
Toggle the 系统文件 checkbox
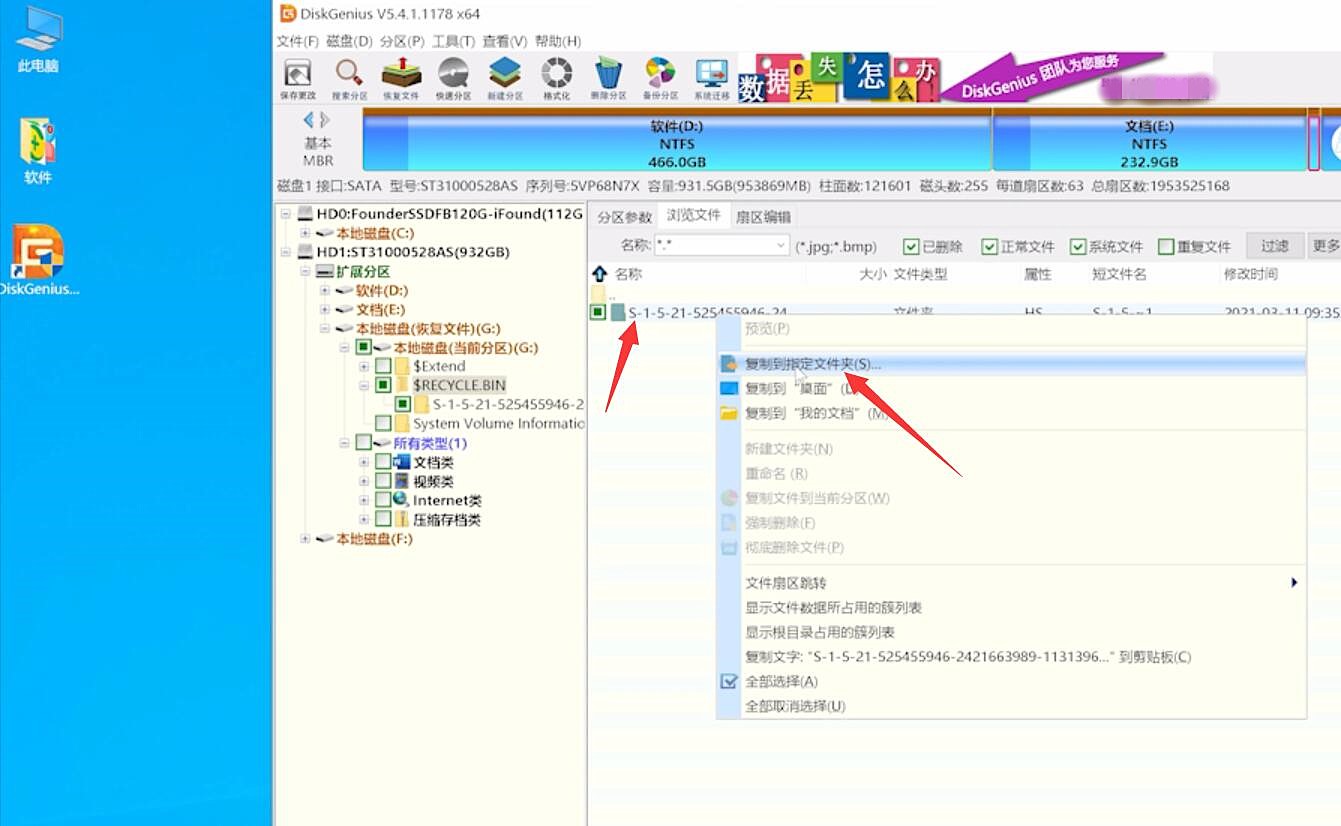(1078, 247)
